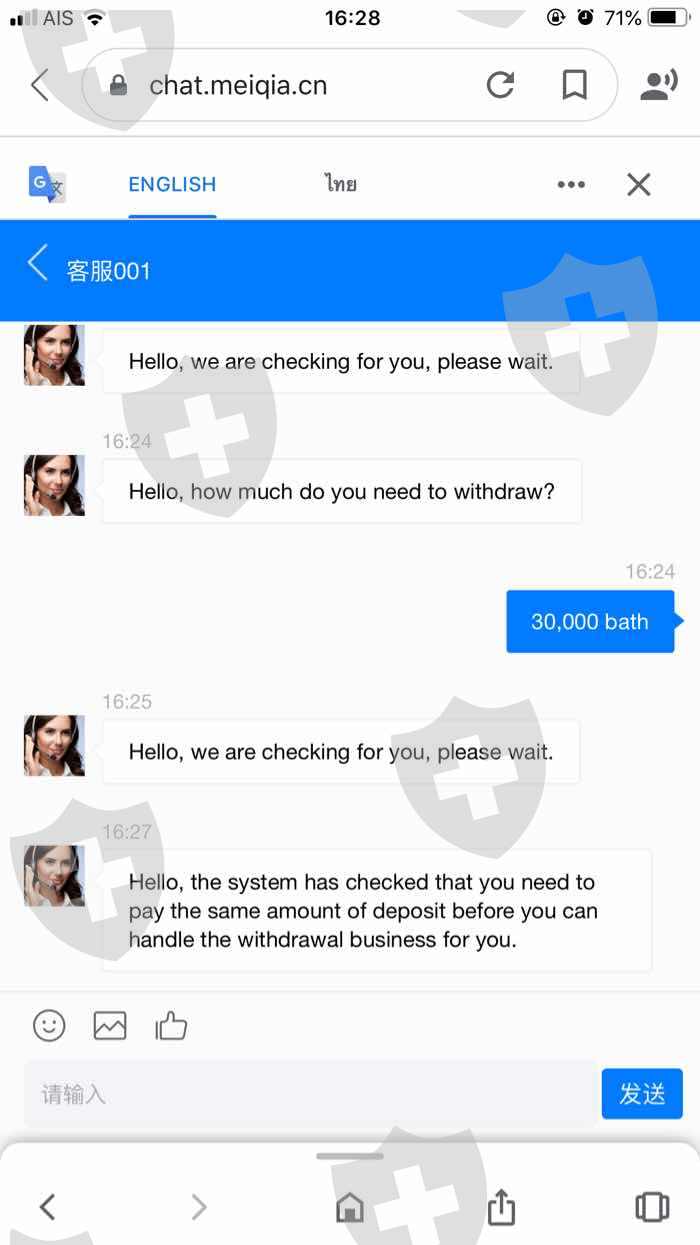The image size is (700, 1245).
Task: Focus the 请输入 message input field
Action: pos(310,1094)
